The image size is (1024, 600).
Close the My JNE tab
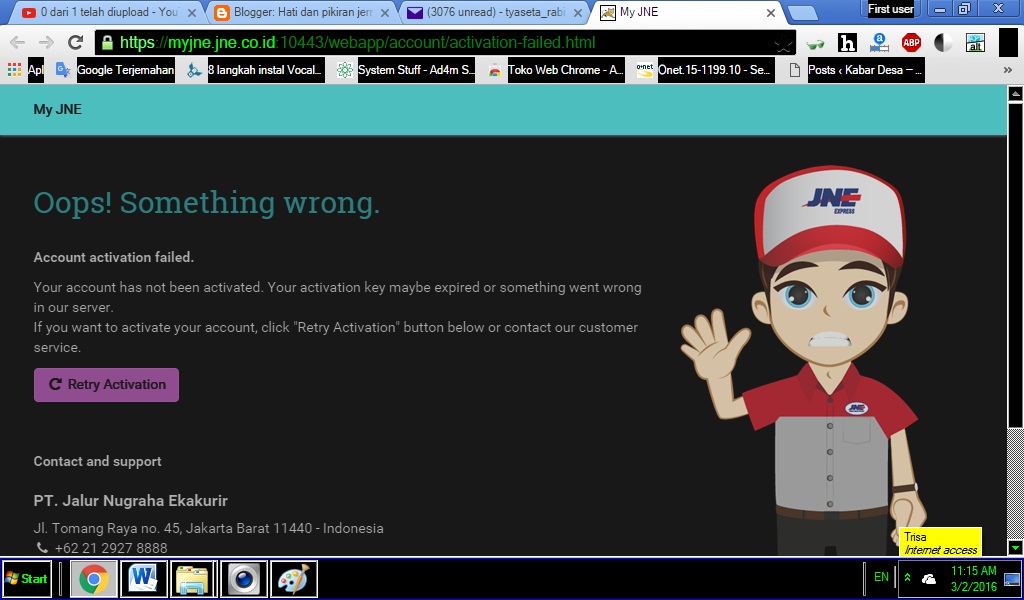point(771,13)
